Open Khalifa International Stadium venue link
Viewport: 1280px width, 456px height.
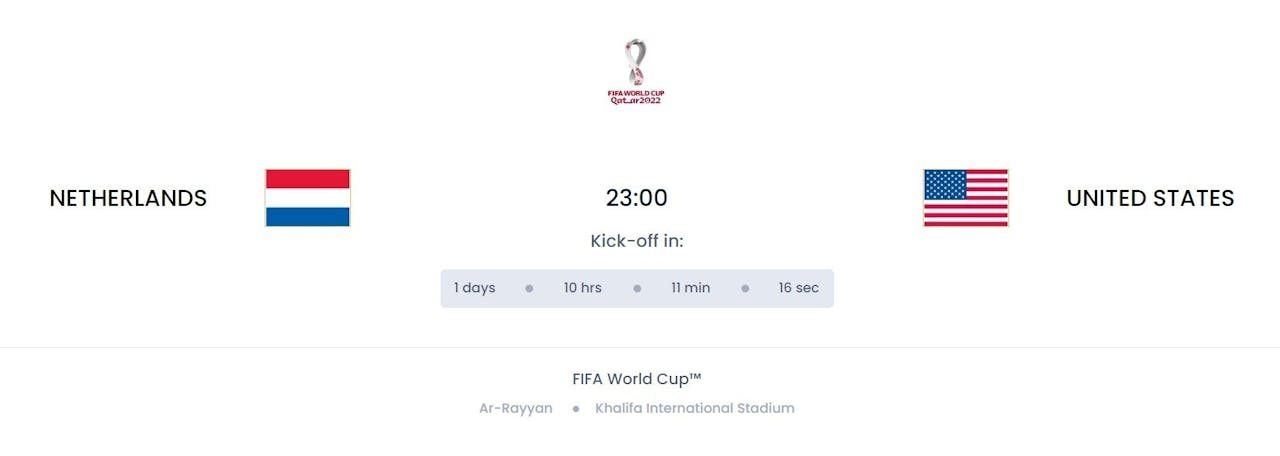[695, 408]
